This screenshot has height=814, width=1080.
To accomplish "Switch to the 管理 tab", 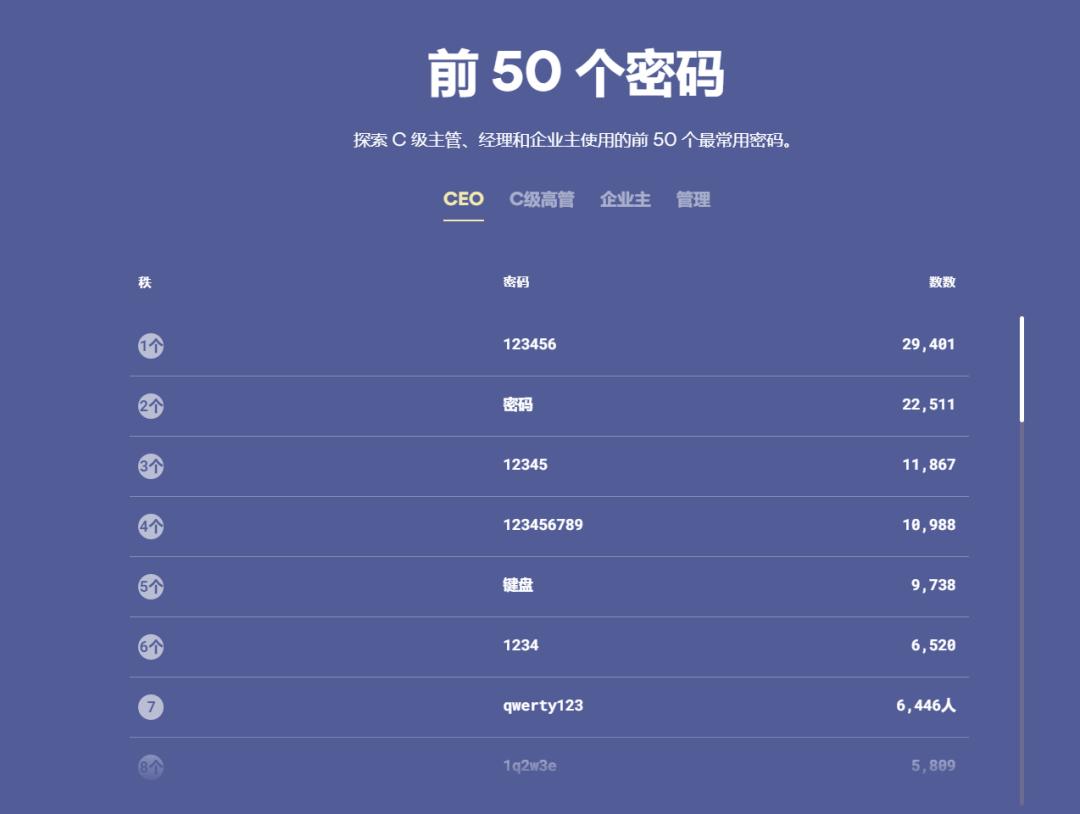I will click(694, 199).
